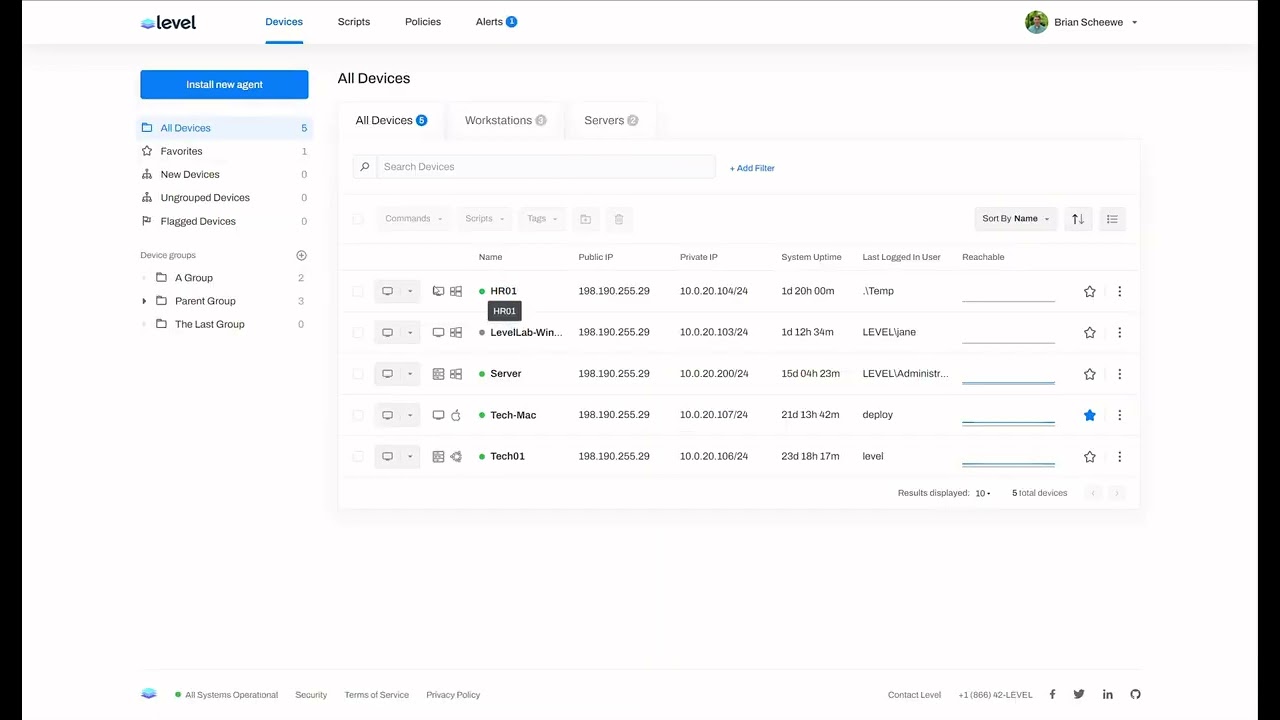Open the Alerts page

[496, 21]
